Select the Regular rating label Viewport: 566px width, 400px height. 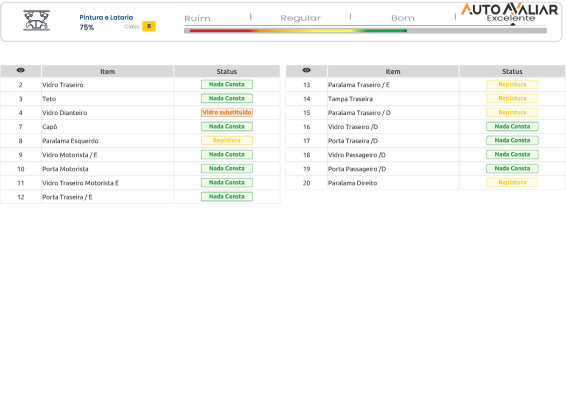click(x=300, y=18)
